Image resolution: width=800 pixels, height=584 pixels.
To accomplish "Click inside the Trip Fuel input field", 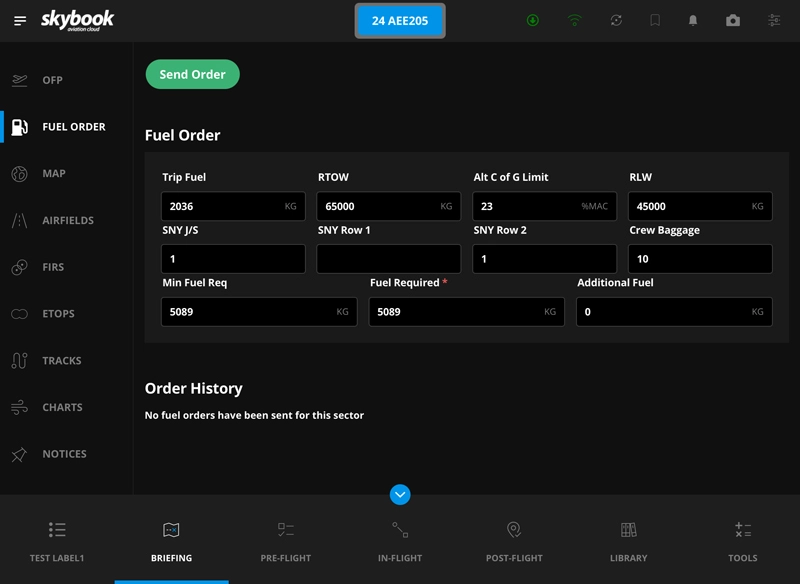I will 232,207.
